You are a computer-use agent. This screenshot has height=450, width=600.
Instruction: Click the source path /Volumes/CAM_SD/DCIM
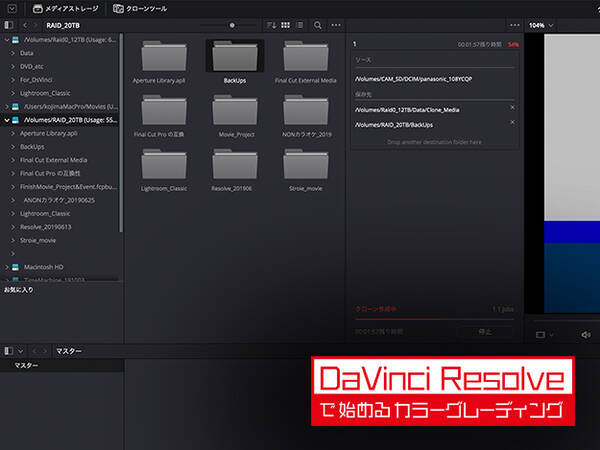click(413, 79)
